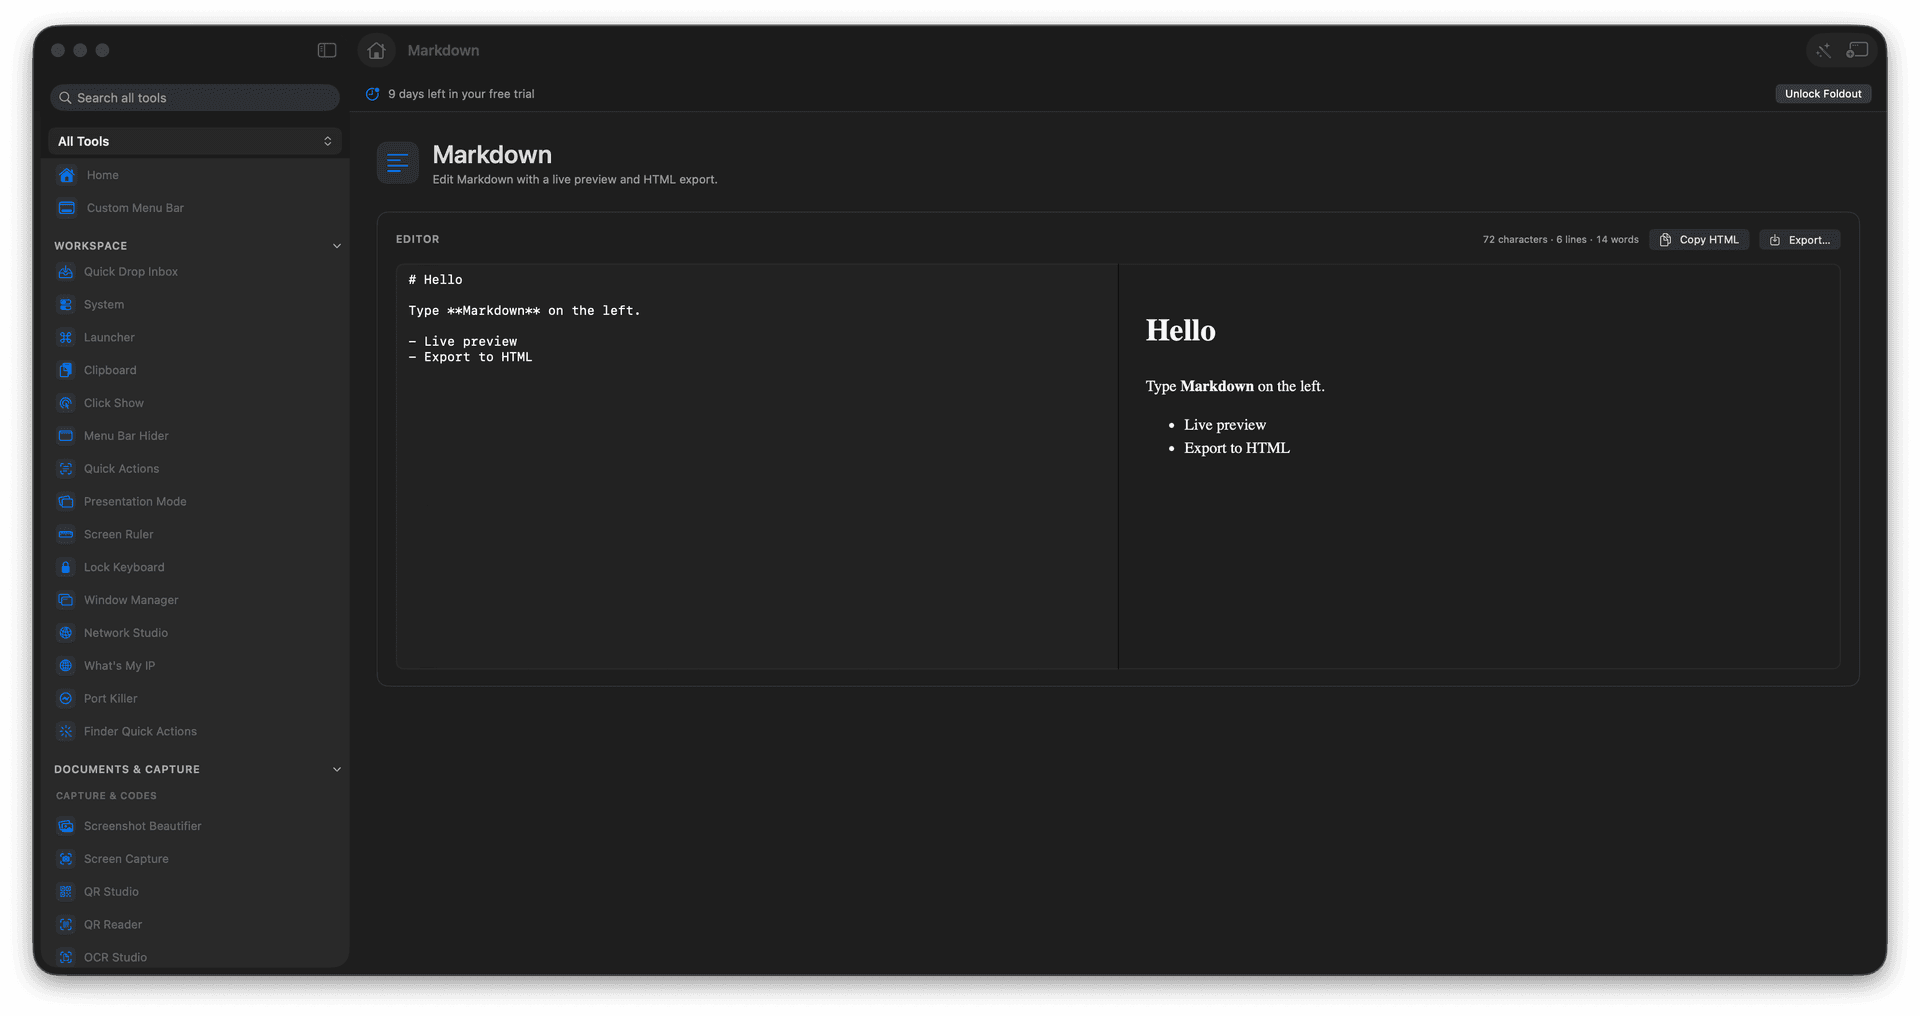1920x1016 pixels.
Task: Click the EDITOR section label
Action: pos(417,240)
